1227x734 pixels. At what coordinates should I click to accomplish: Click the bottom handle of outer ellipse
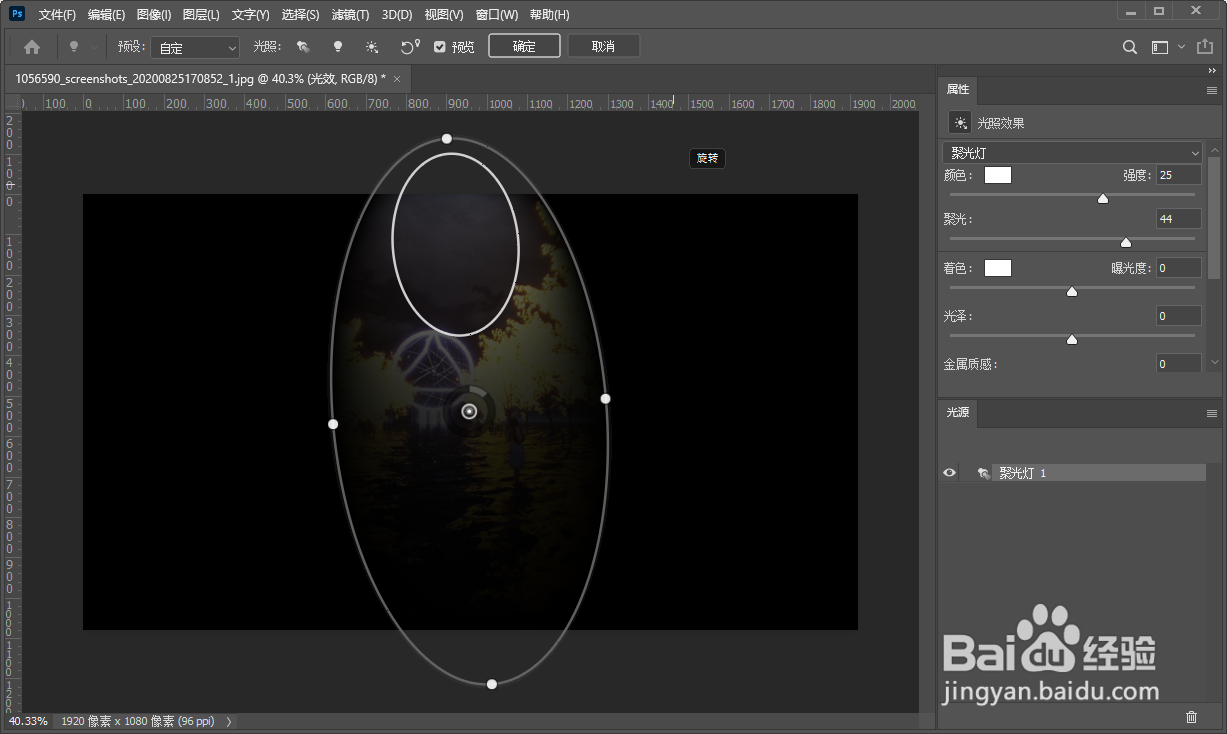(491, 684)
